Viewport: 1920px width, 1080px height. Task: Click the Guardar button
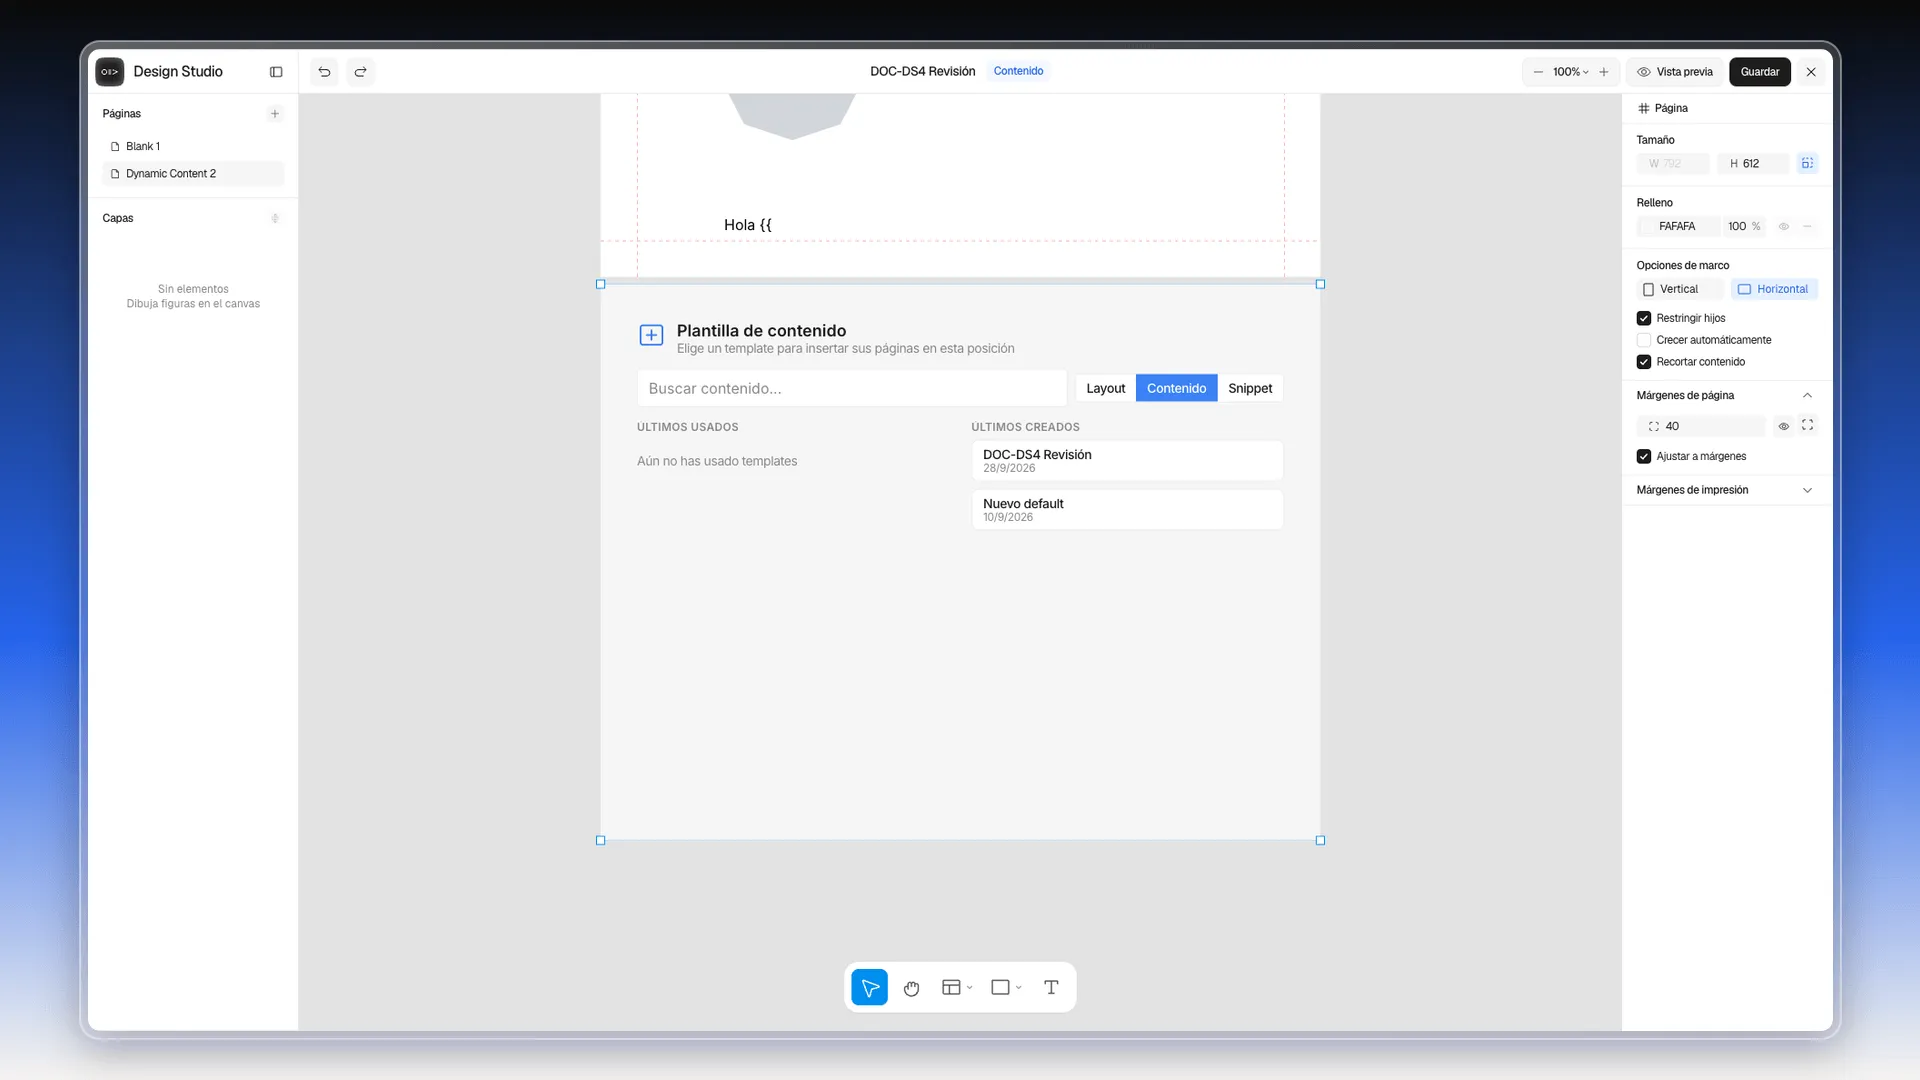pos(1759,72)
